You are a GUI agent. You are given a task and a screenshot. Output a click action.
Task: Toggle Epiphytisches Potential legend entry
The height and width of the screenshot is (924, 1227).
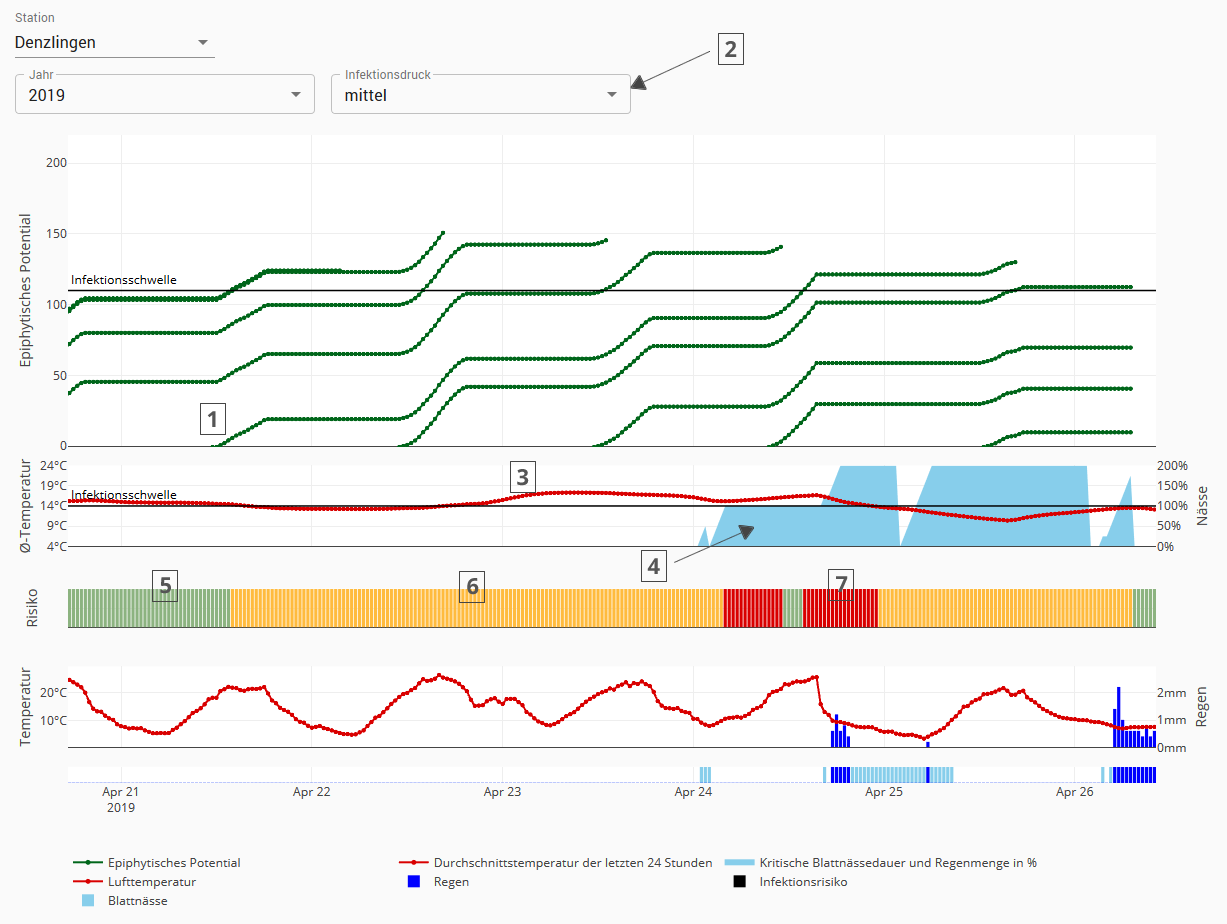tap(174, 863)
